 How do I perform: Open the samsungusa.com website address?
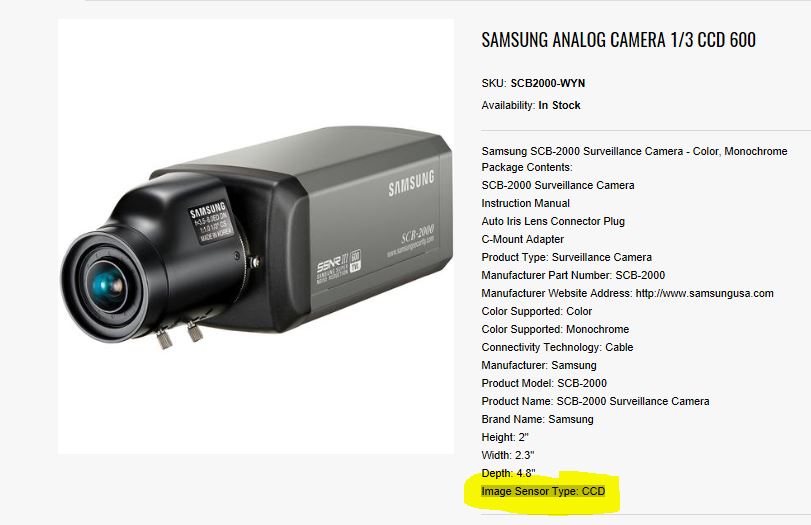[704, 293]
